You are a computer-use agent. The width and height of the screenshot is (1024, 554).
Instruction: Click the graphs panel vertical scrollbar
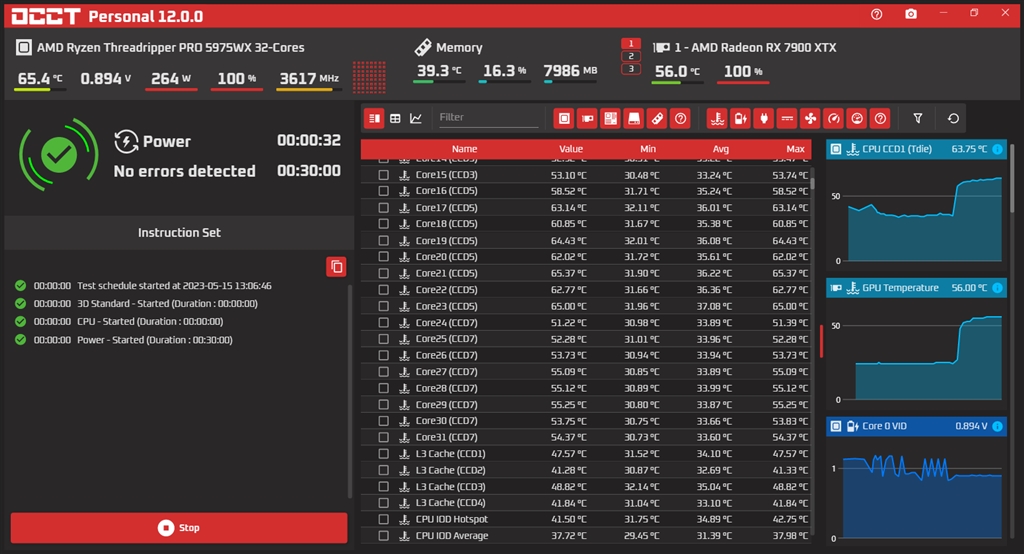coord(1013,178)
